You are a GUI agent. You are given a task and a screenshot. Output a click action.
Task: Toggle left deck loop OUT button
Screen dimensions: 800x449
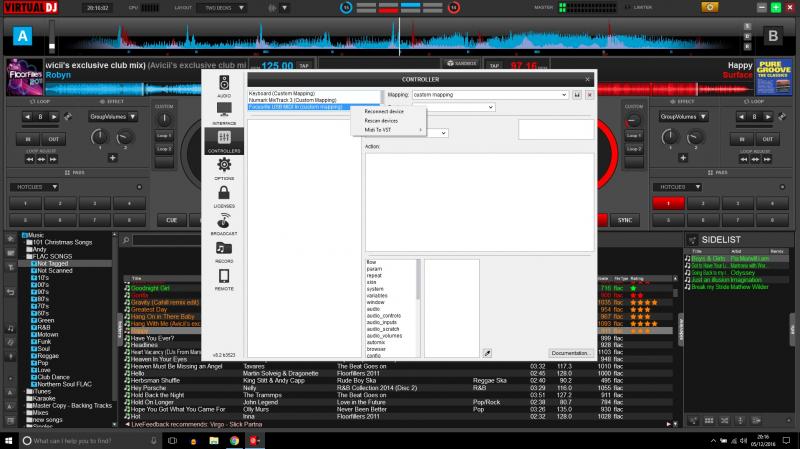(54, 139)
